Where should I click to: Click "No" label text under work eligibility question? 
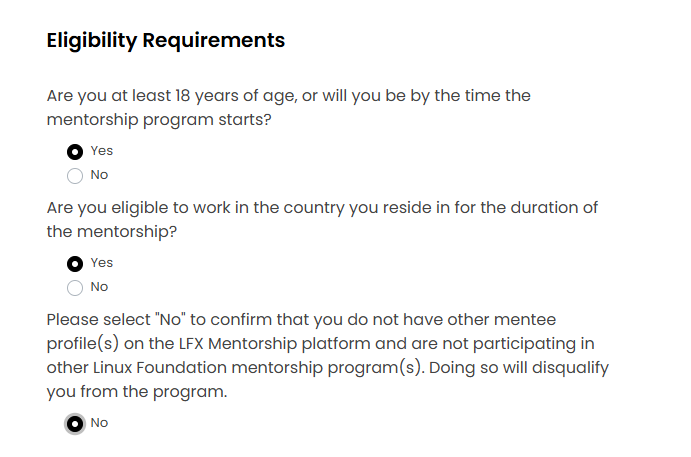[x=99, y=287]
